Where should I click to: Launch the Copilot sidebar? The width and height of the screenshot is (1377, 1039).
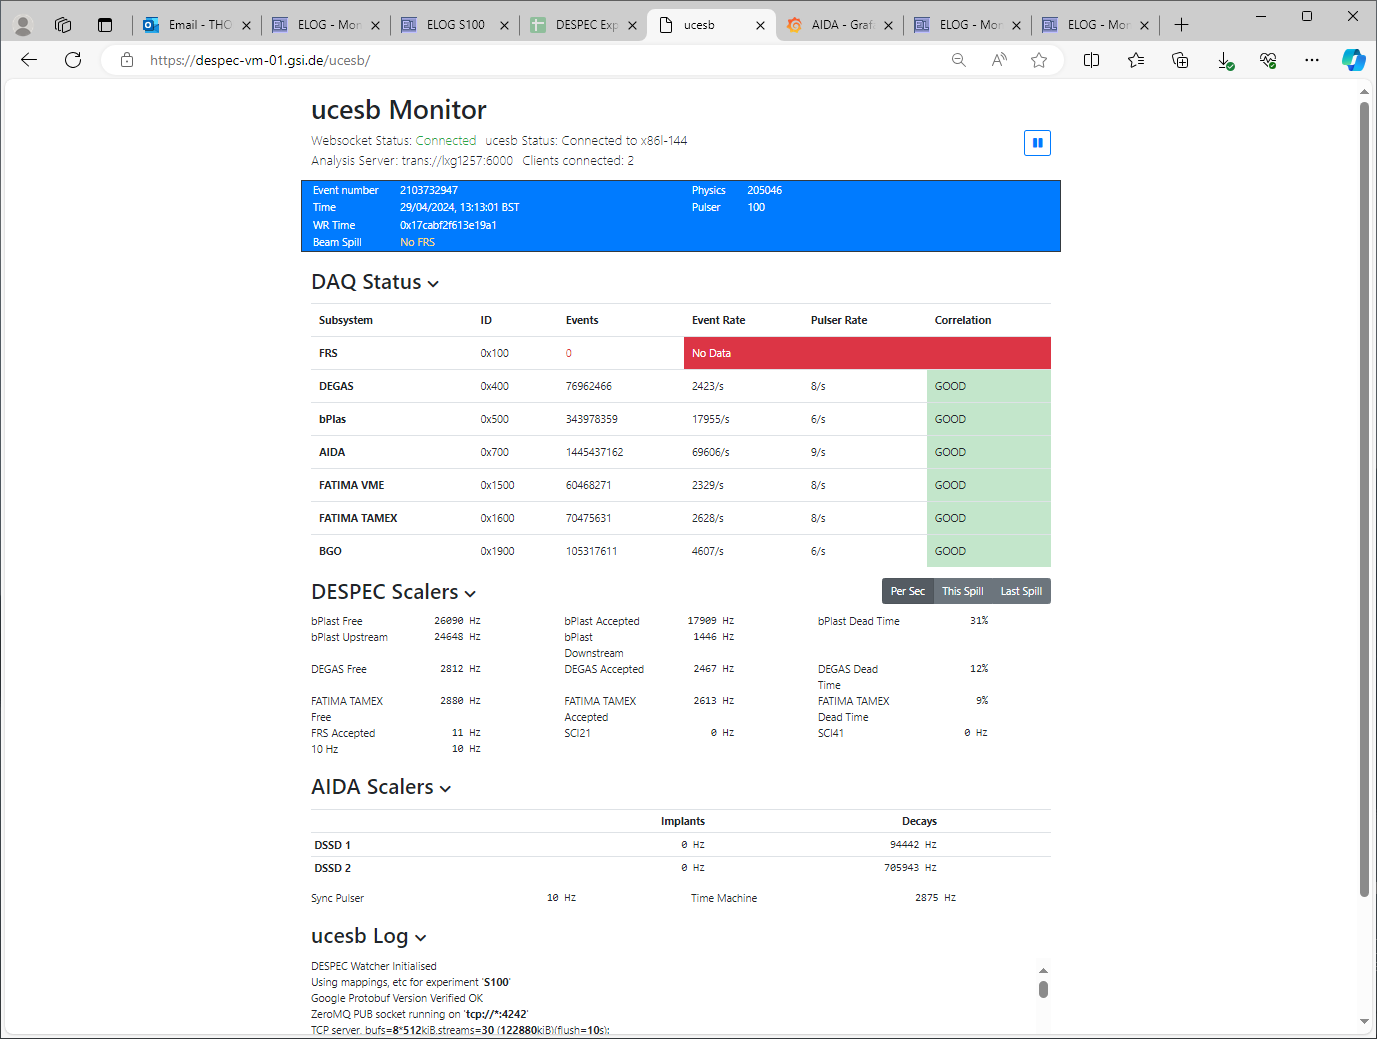tap(1353, 60)
